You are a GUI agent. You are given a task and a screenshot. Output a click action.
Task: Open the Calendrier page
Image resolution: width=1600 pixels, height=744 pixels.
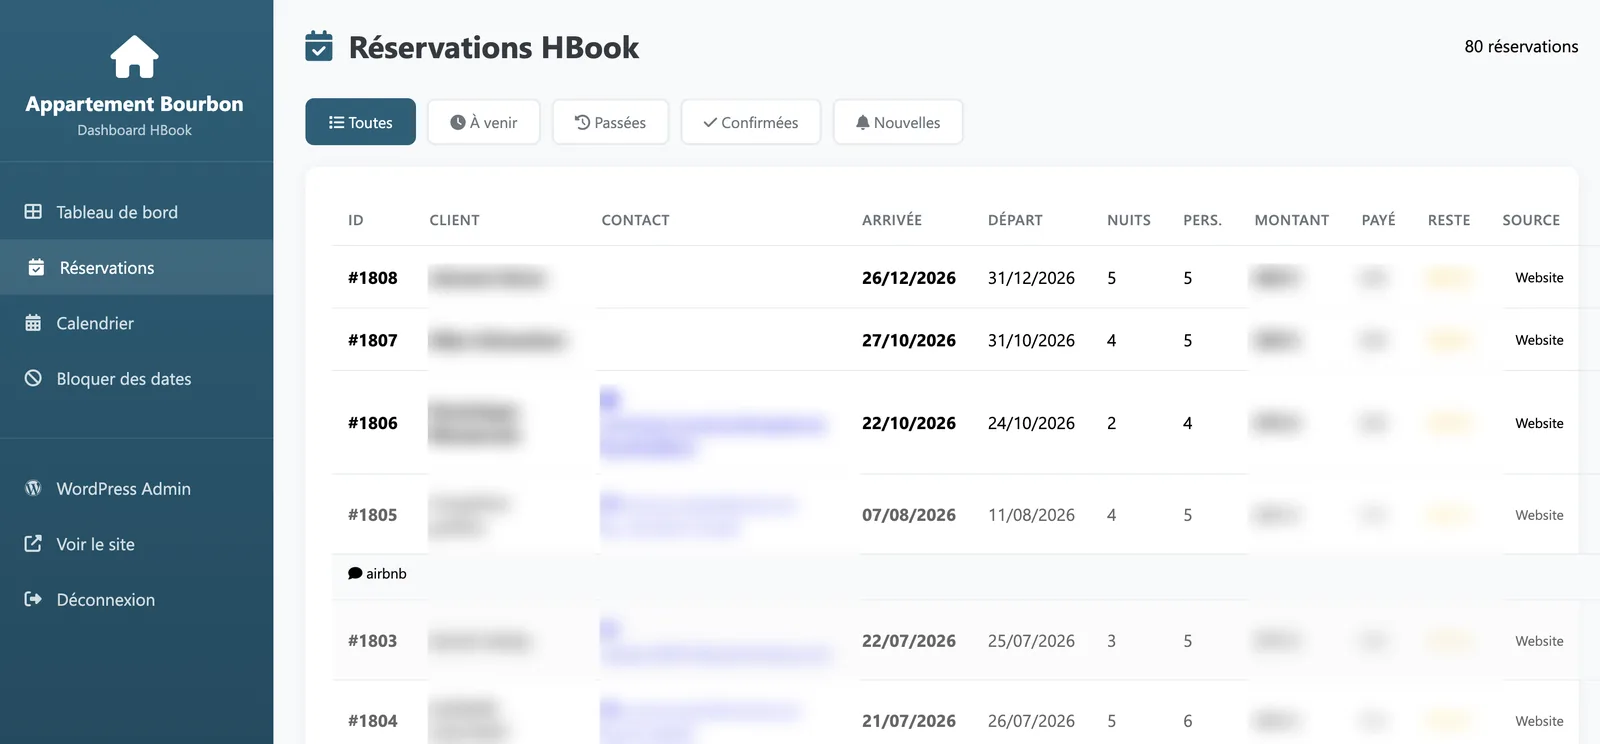point(136,323)
